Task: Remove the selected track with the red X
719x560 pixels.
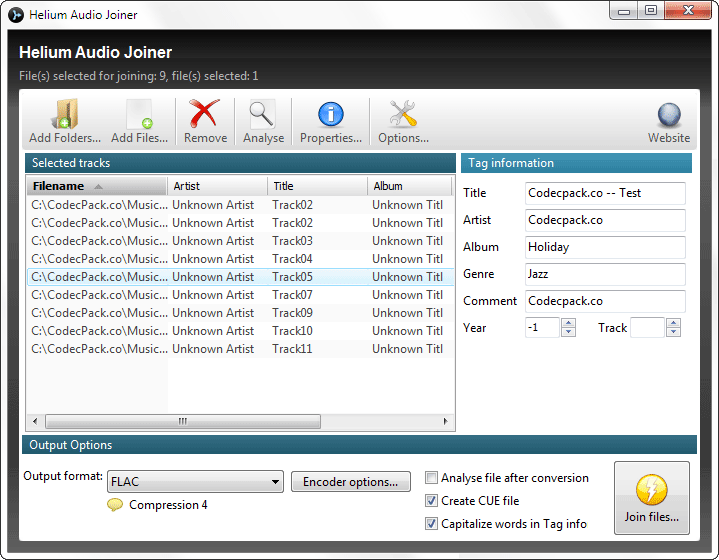Action: point(205,113)
